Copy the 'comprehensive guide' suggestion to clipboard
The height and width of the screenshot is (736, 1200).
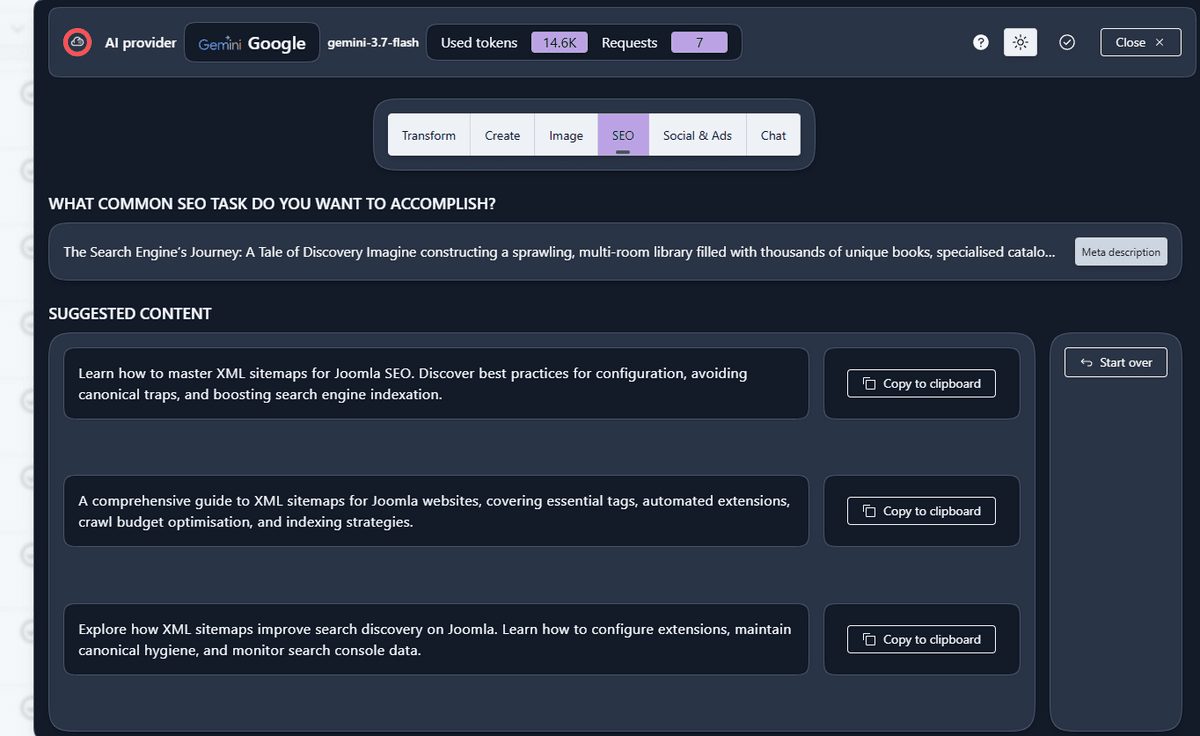click(x=922, y=511)
